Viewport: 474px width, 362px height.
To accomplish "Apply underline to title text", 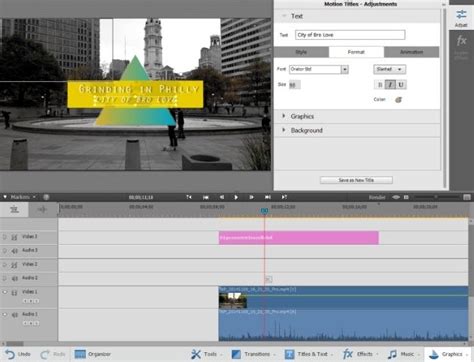I will [401, 85].
